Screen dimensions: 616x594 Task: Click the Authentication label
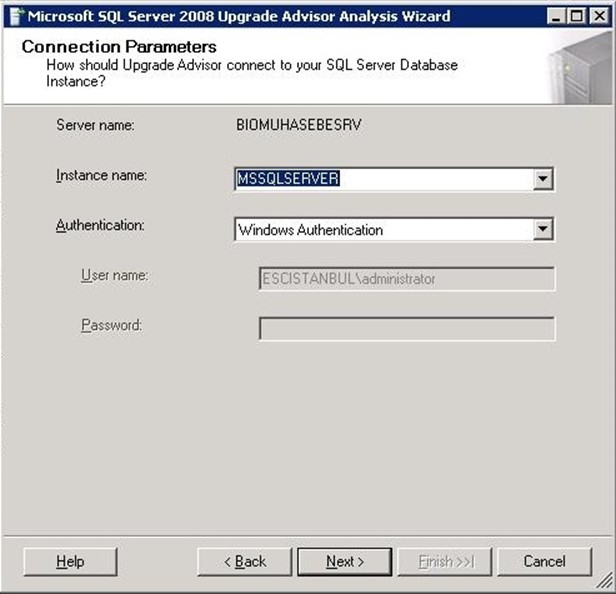coord(100,226)
